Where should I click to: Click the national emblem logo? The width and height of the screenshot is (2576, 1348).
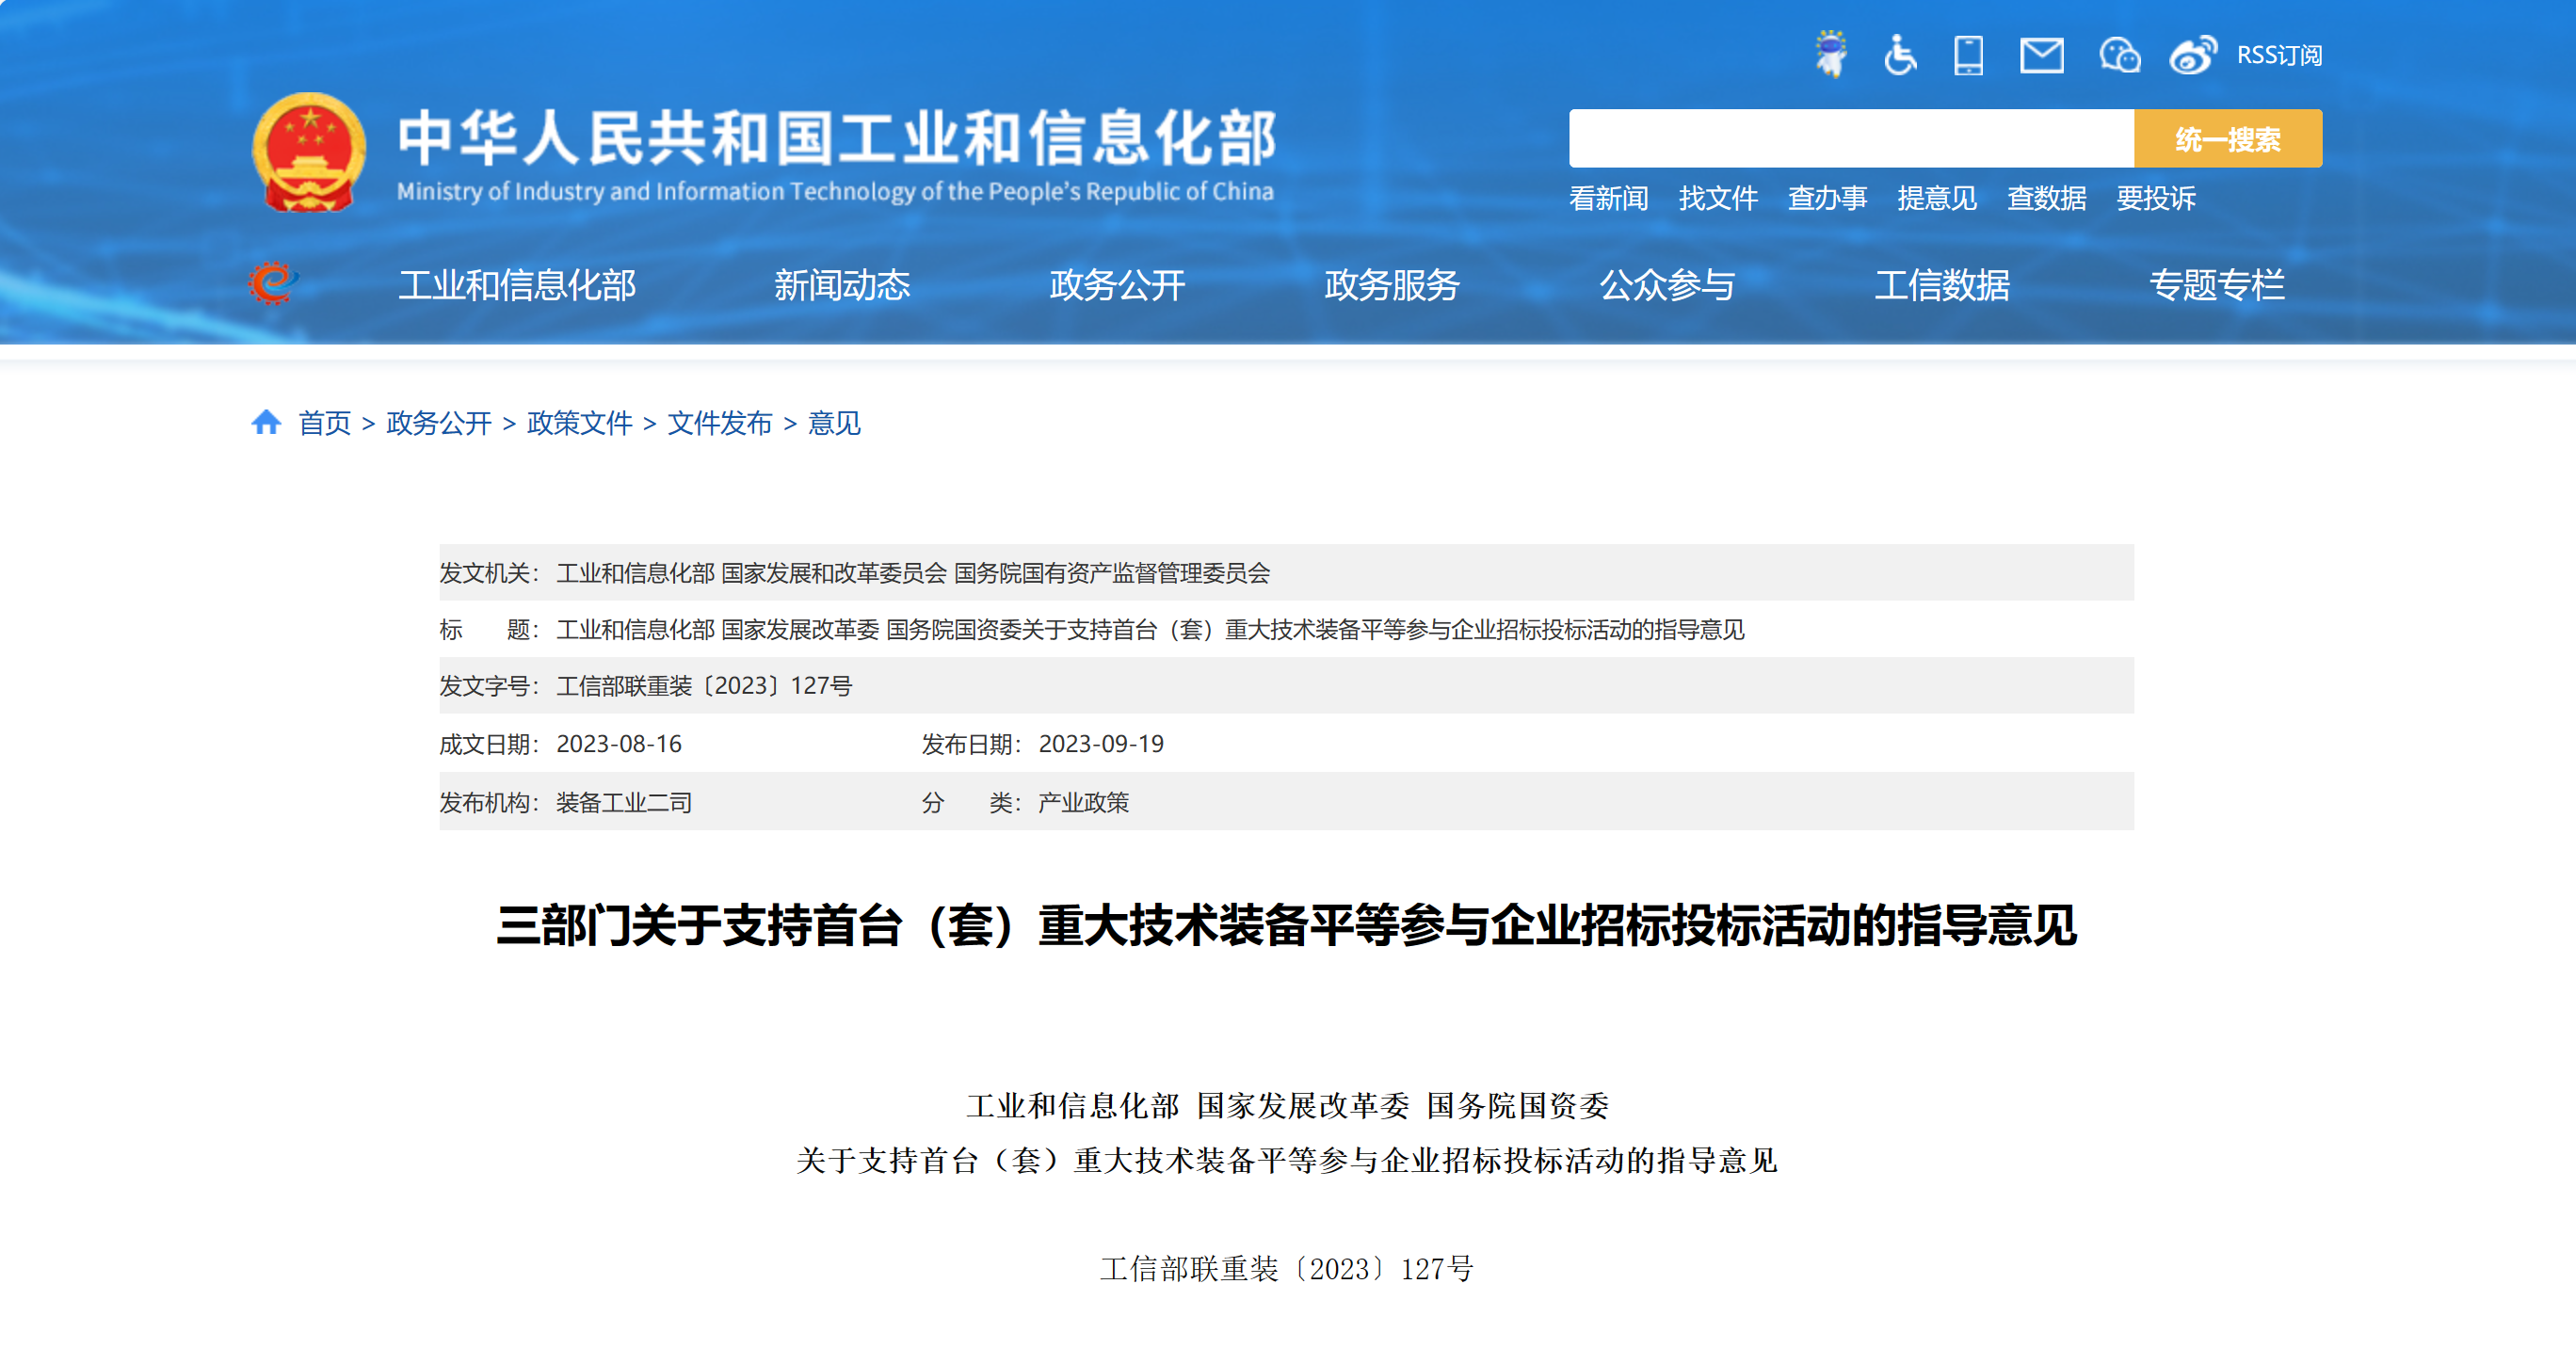[x=309, y=152]
